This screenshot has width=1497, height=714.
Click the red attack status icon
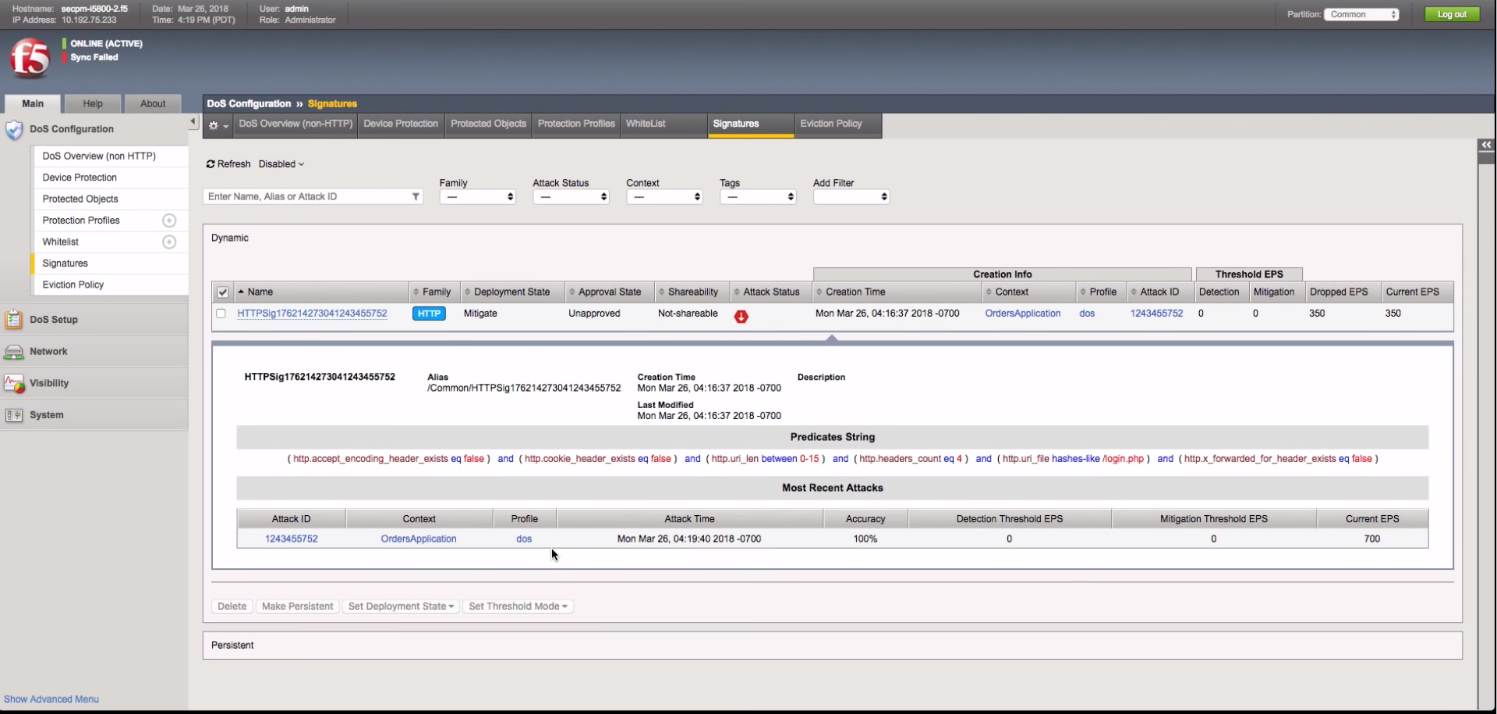tap(741, 316)
